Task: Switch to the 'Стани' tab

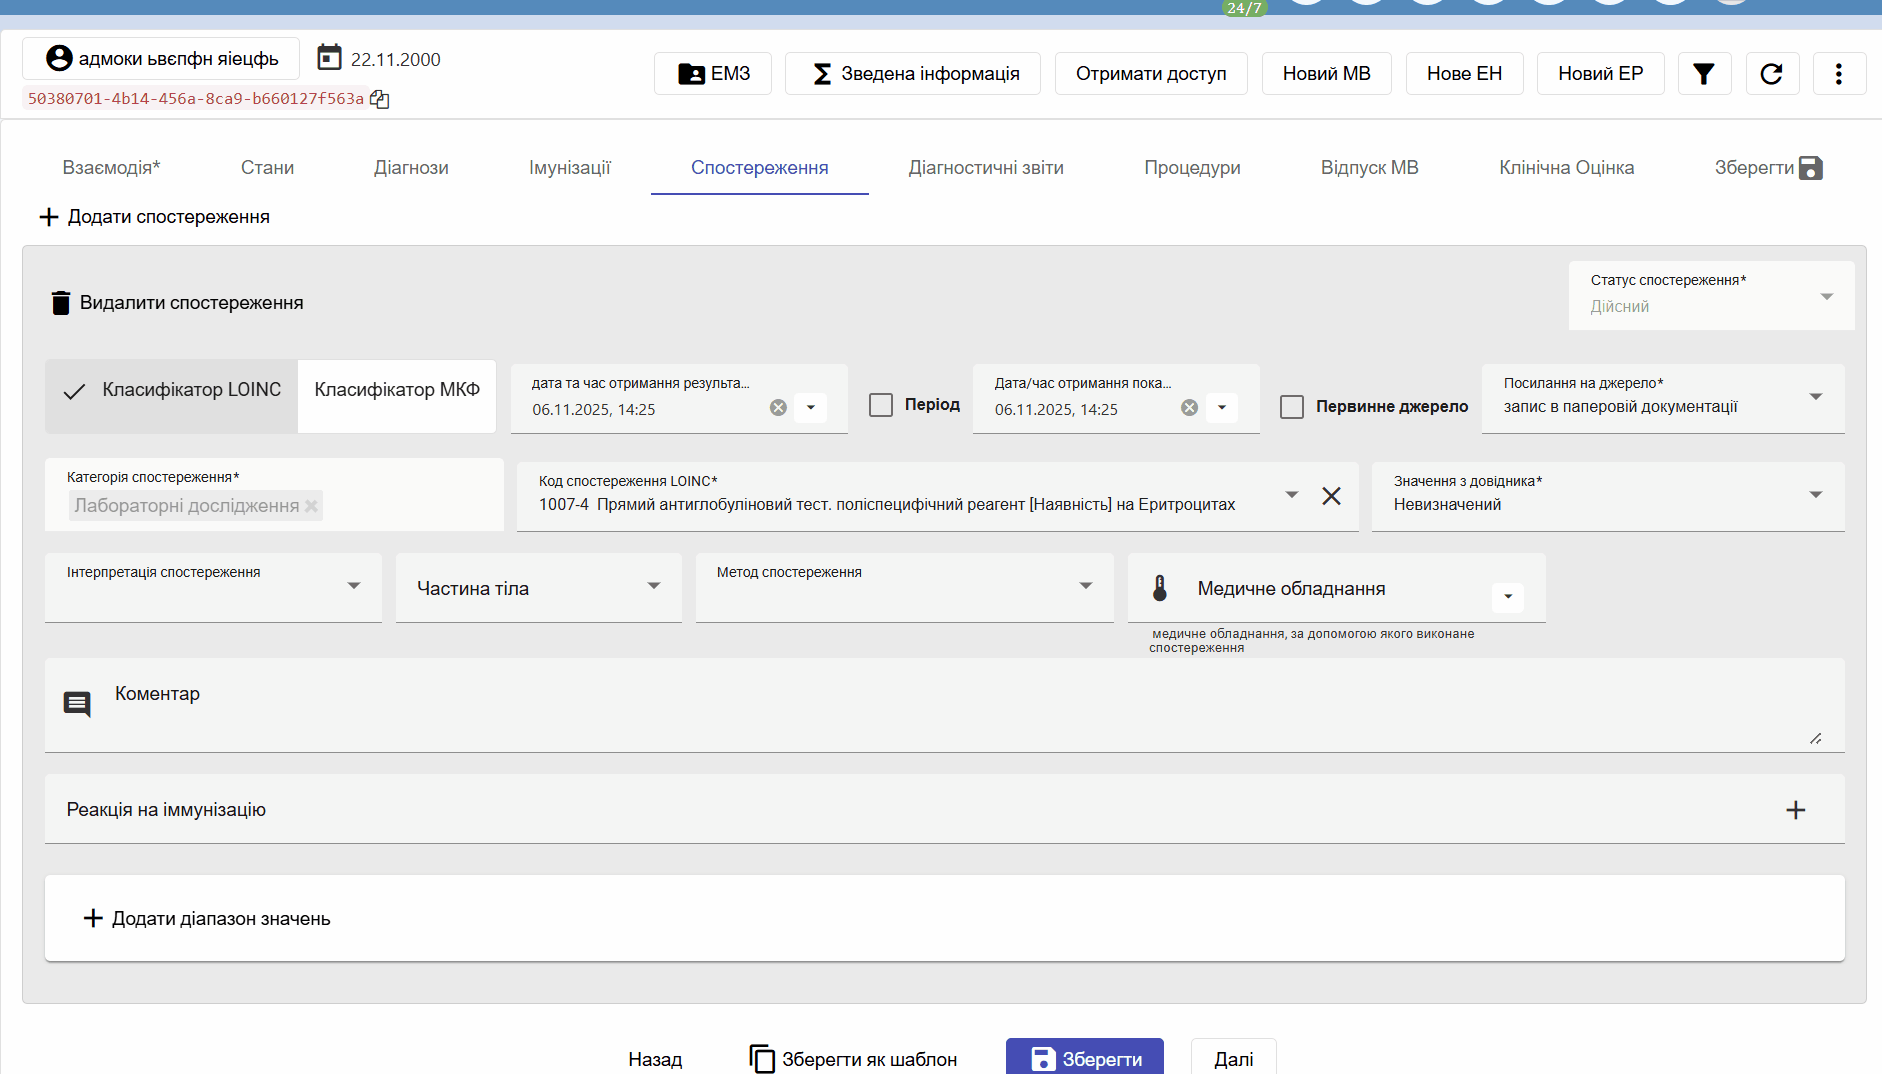Action: (x=267, y=168)
